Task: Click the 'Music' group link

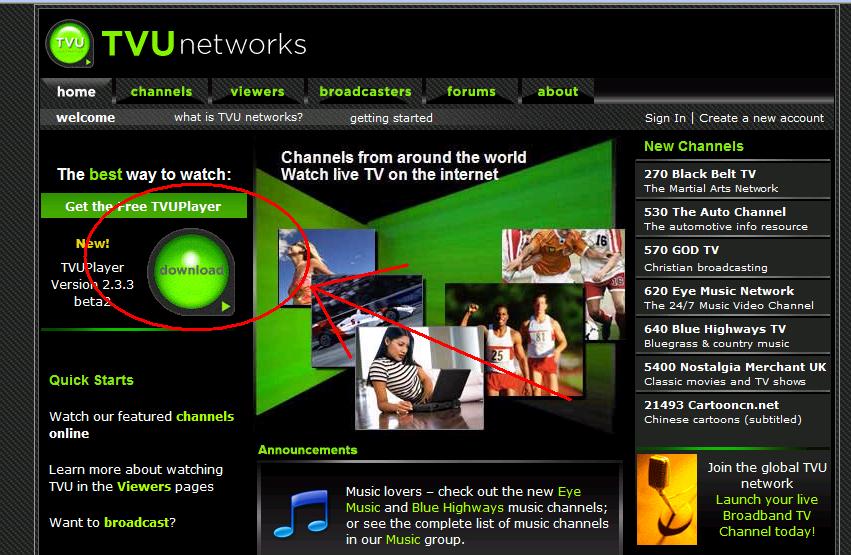Action: point(403,539)
